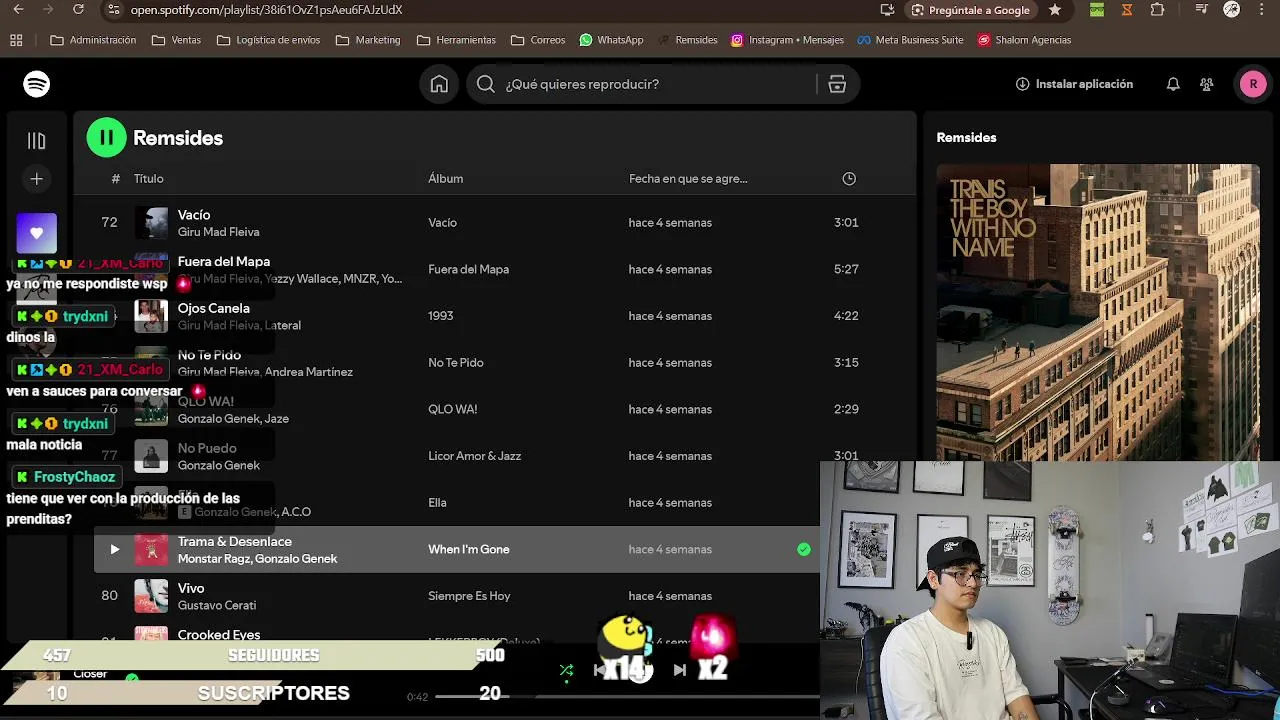Open the orange hourglass extension icon
This screenshot has height=720, width=1280.
click(x=1127, y=10)
